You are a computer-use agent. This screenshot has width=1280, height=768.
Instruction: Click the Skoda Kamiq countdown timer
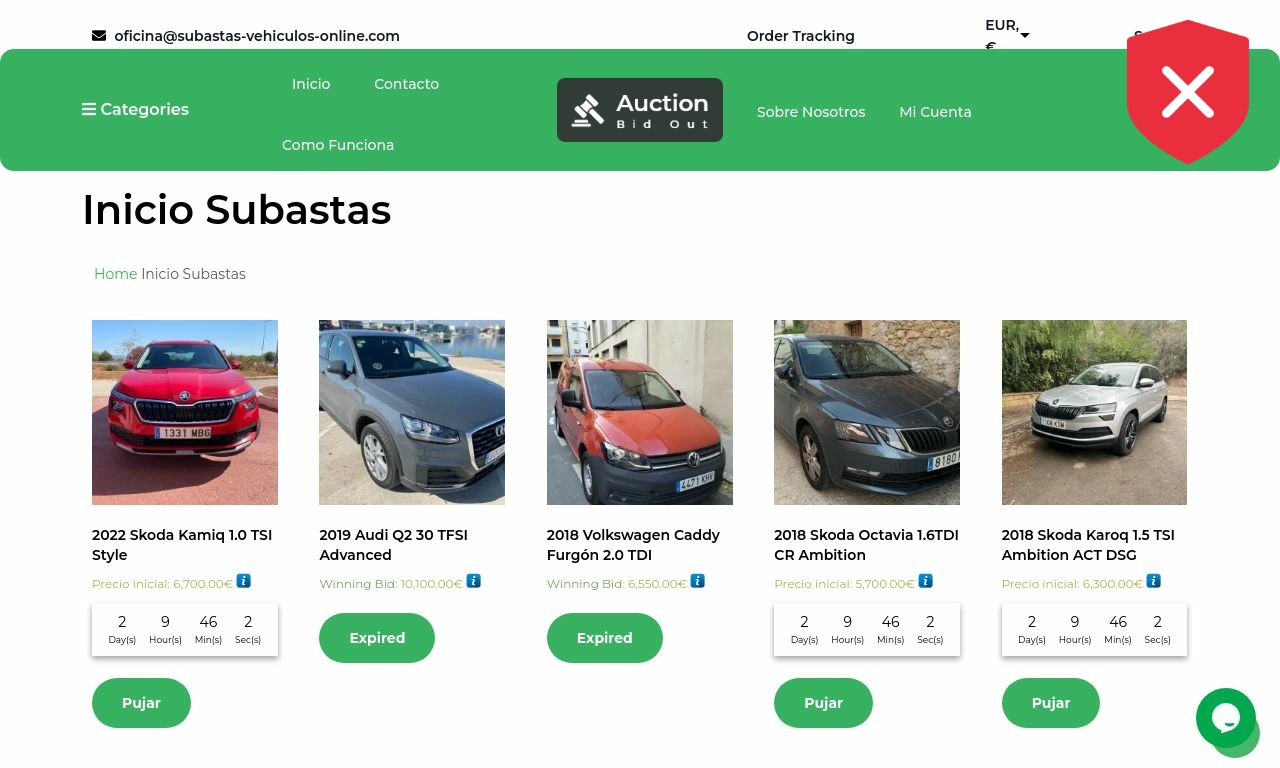coord(185,630)
